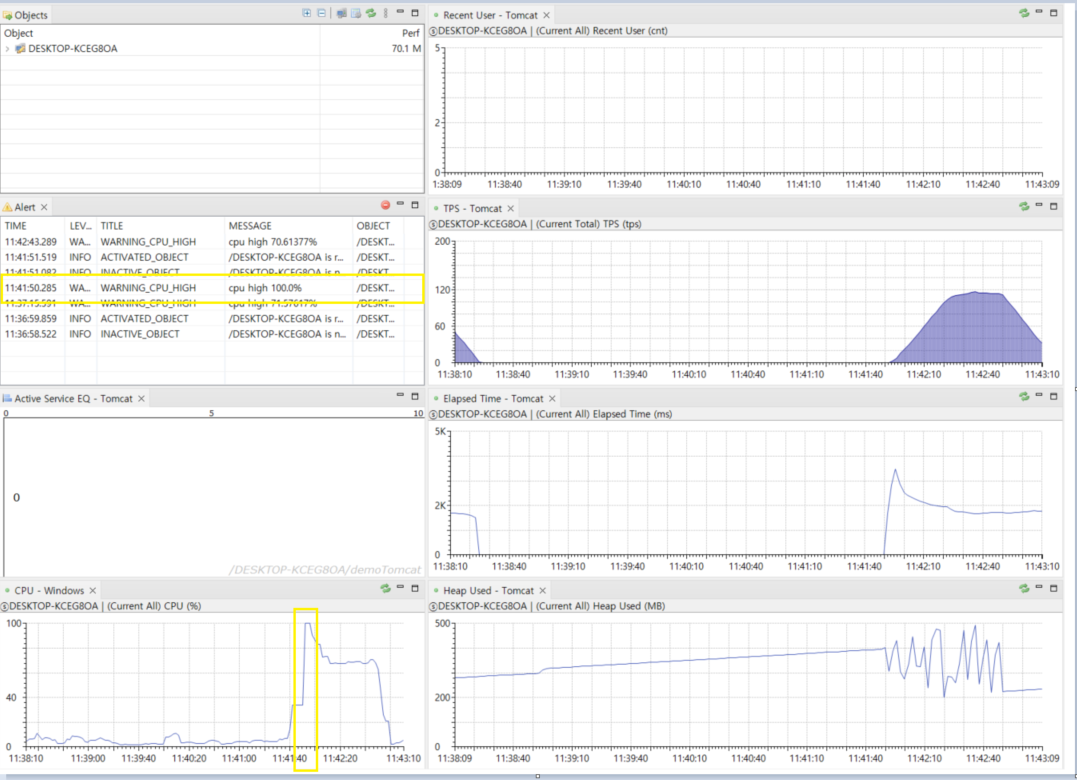Select the DESKTOP-KCEG8OA row in Objects
Screen dimensions: 1077x780
212,49
